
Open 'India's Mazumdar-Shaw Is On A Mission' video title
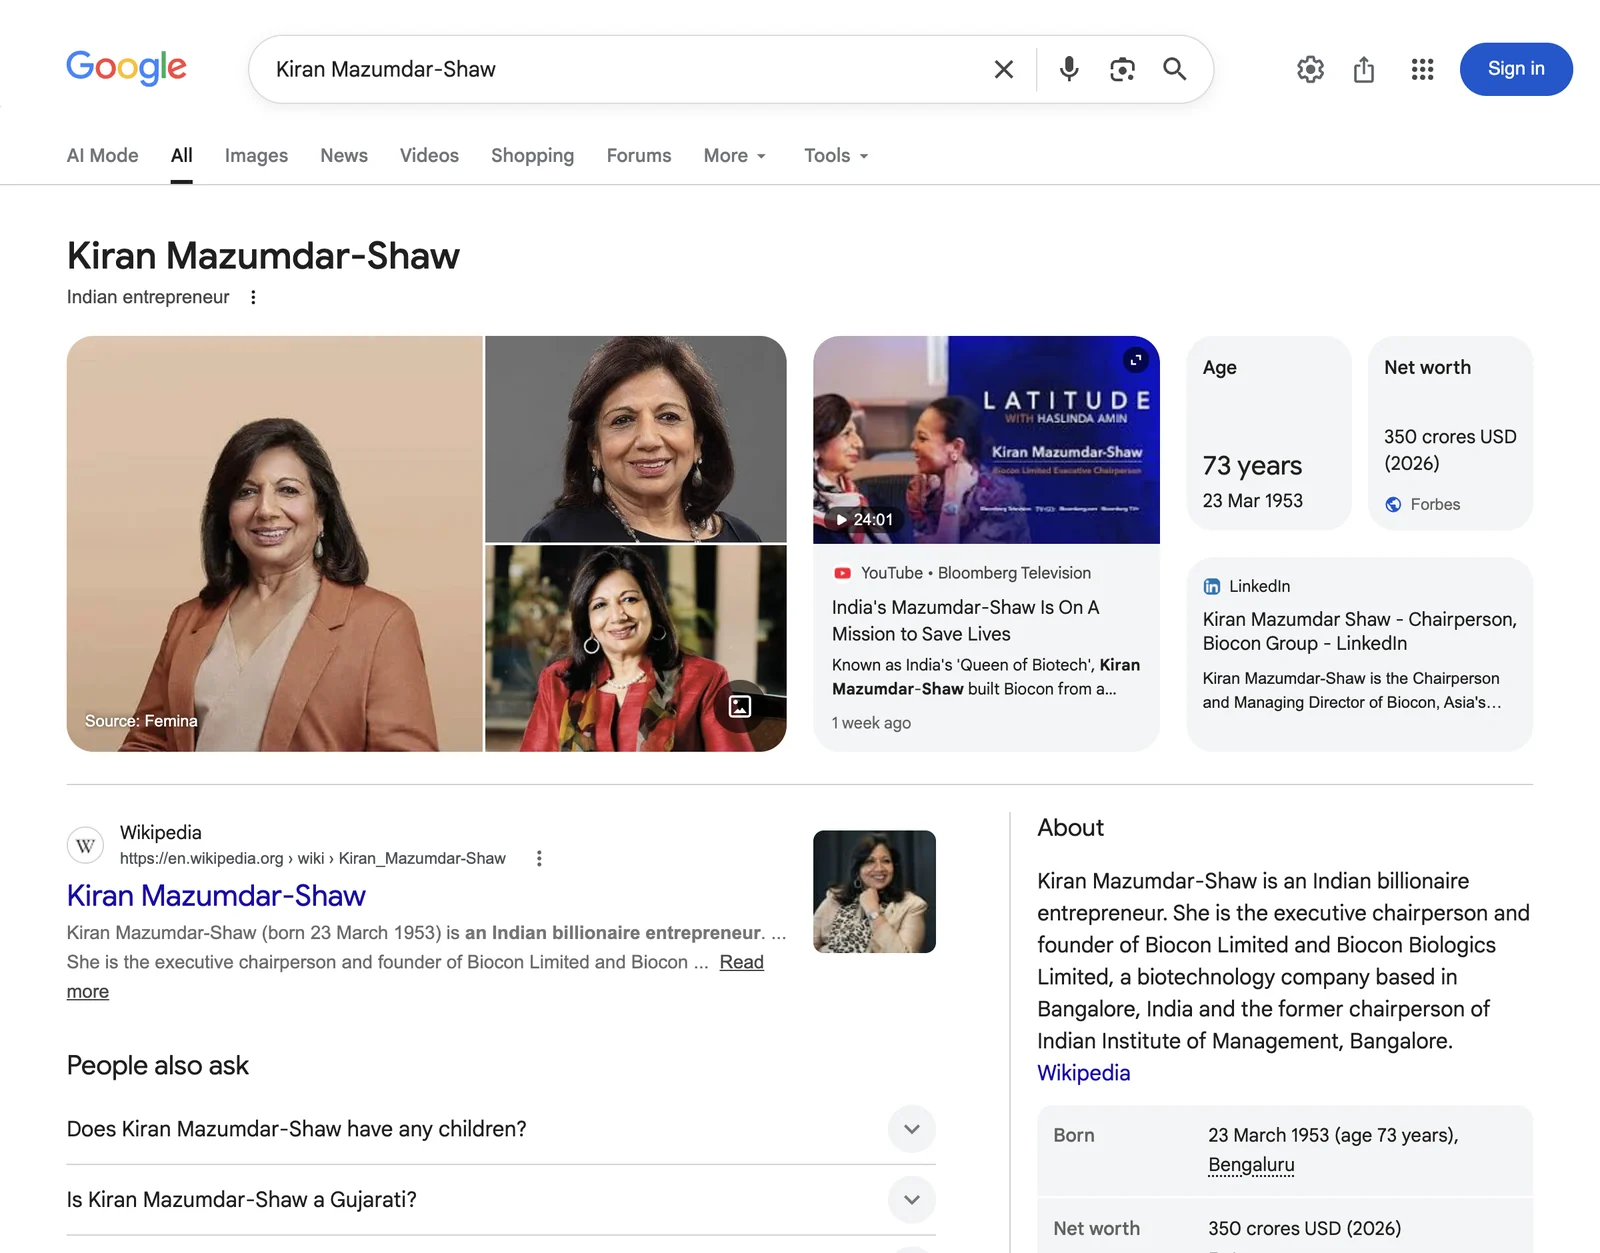click(966, 620)
